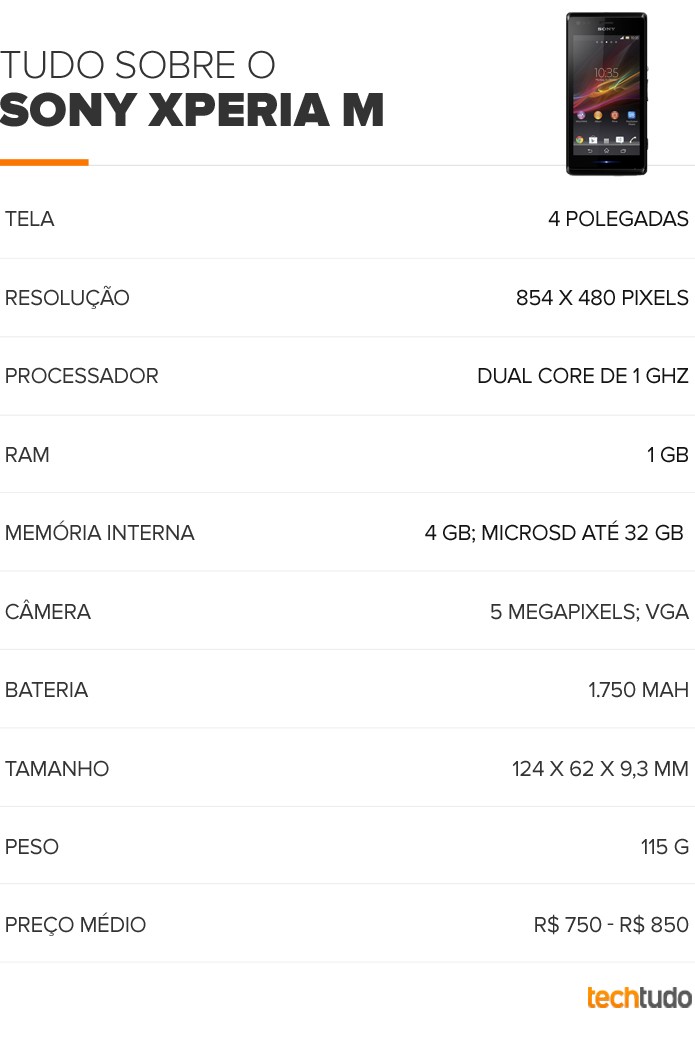Image resolution: width=695 pixels, height=1040 pixels.
Task: Click the techtudo logo
Action: click(x=639, y=998)
